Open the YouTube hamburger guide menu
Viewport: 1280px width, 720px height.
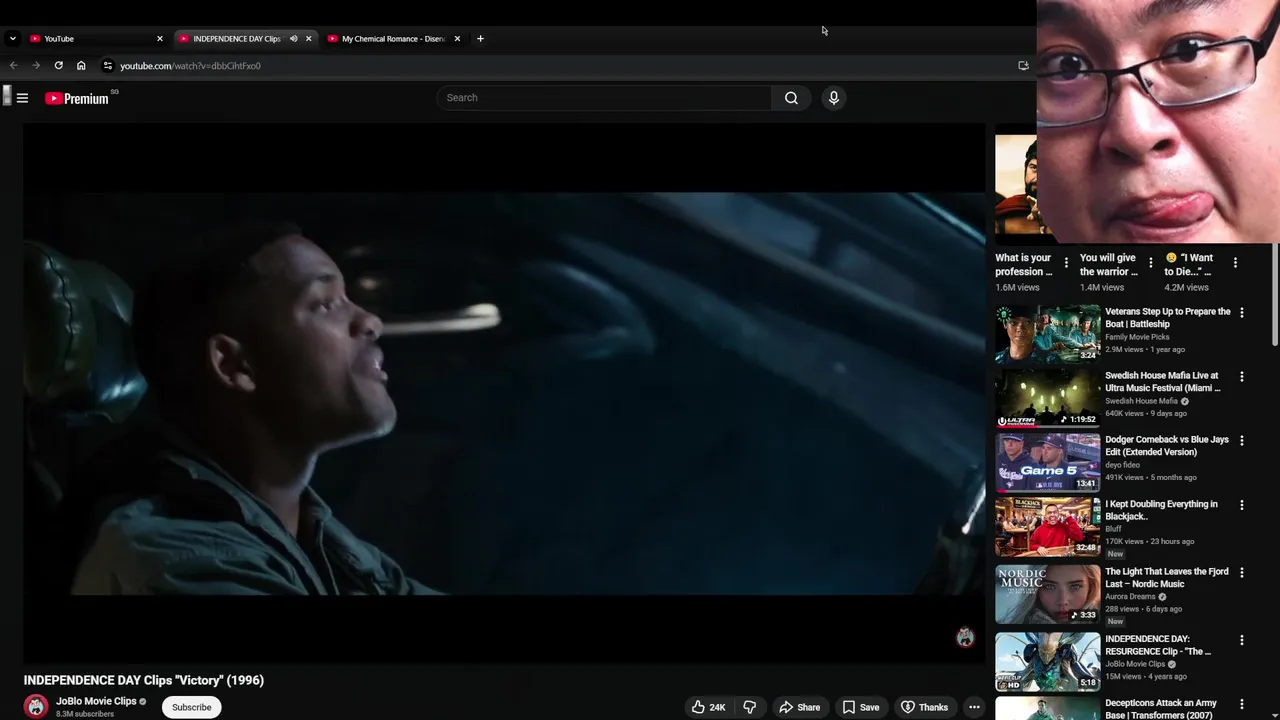point(22,98)
